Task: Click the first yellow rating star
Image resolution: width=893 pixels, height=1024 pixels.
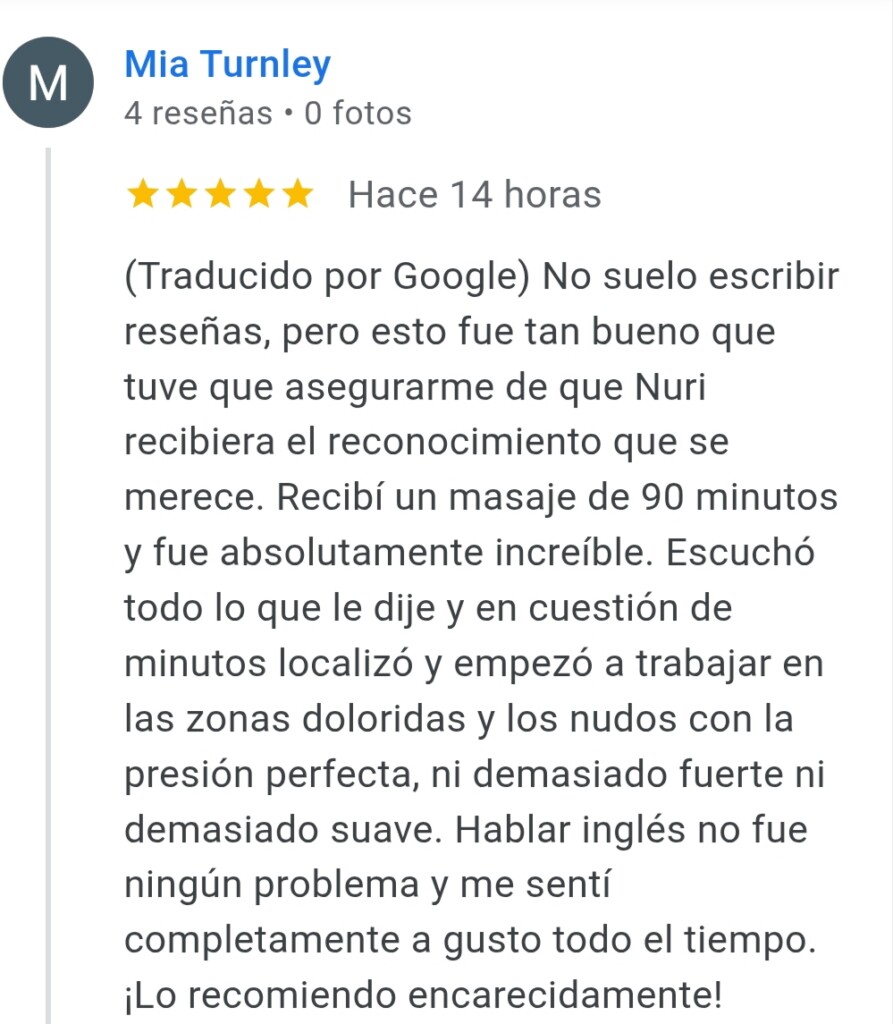Action: click(x=143, y=195)
